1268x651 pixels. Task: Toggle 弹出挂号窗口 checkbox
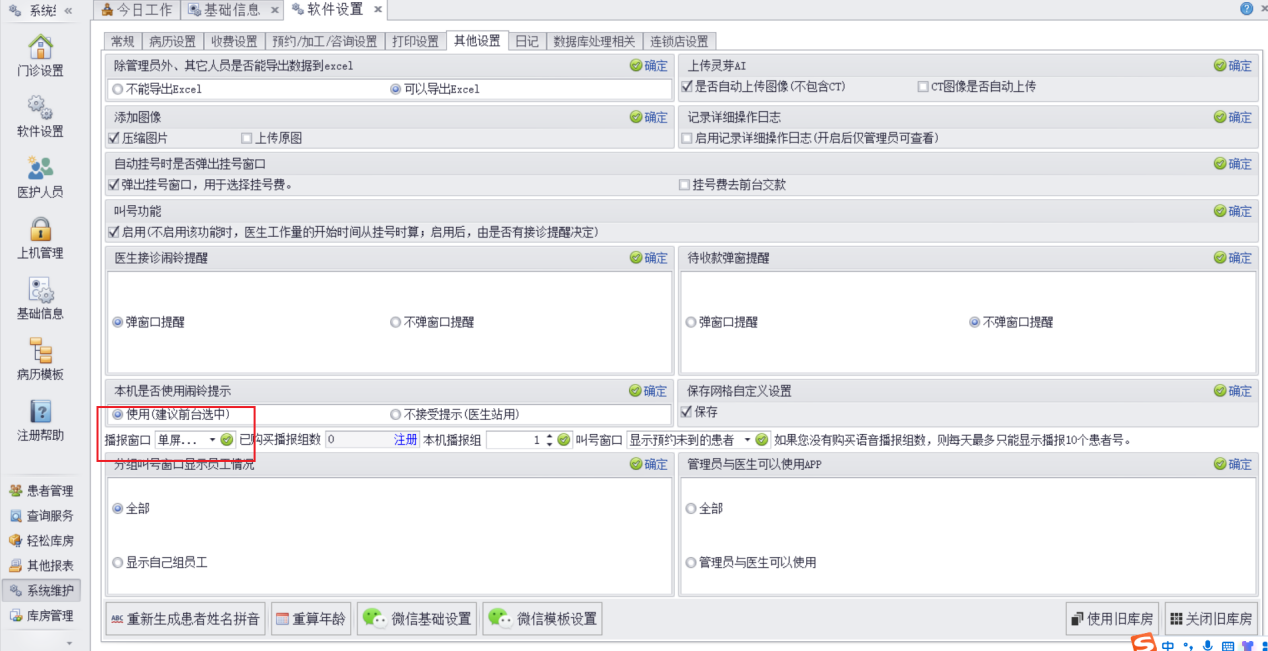click(113, 184)
